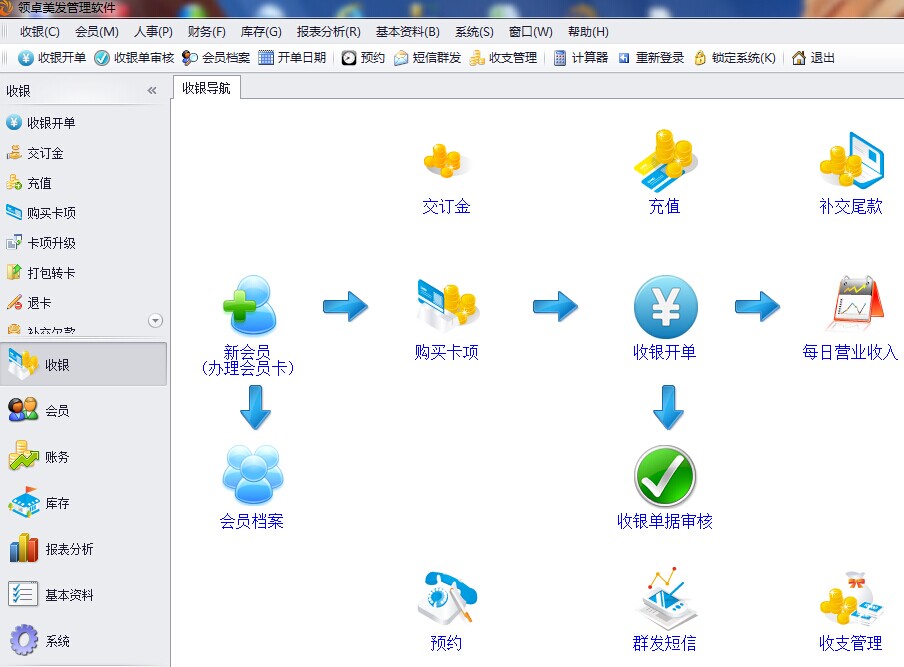Open the 购买卡项 purchase card icon
Viewport: 904px width, 667px height.
[446, 305]
